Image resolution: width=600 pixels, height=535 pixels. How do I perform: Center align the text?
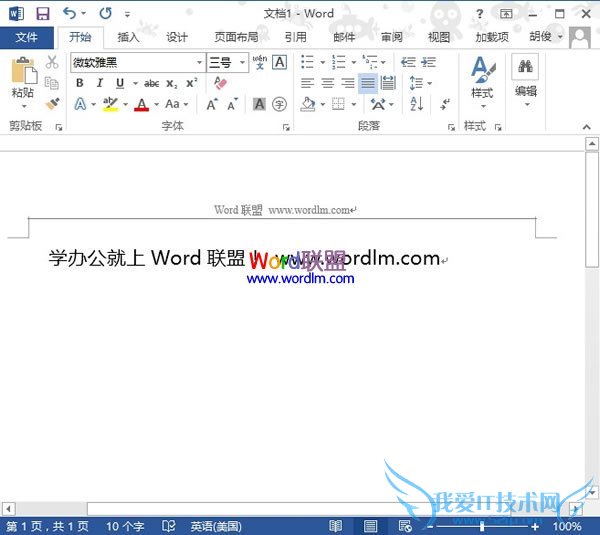(x=328, y=83)
